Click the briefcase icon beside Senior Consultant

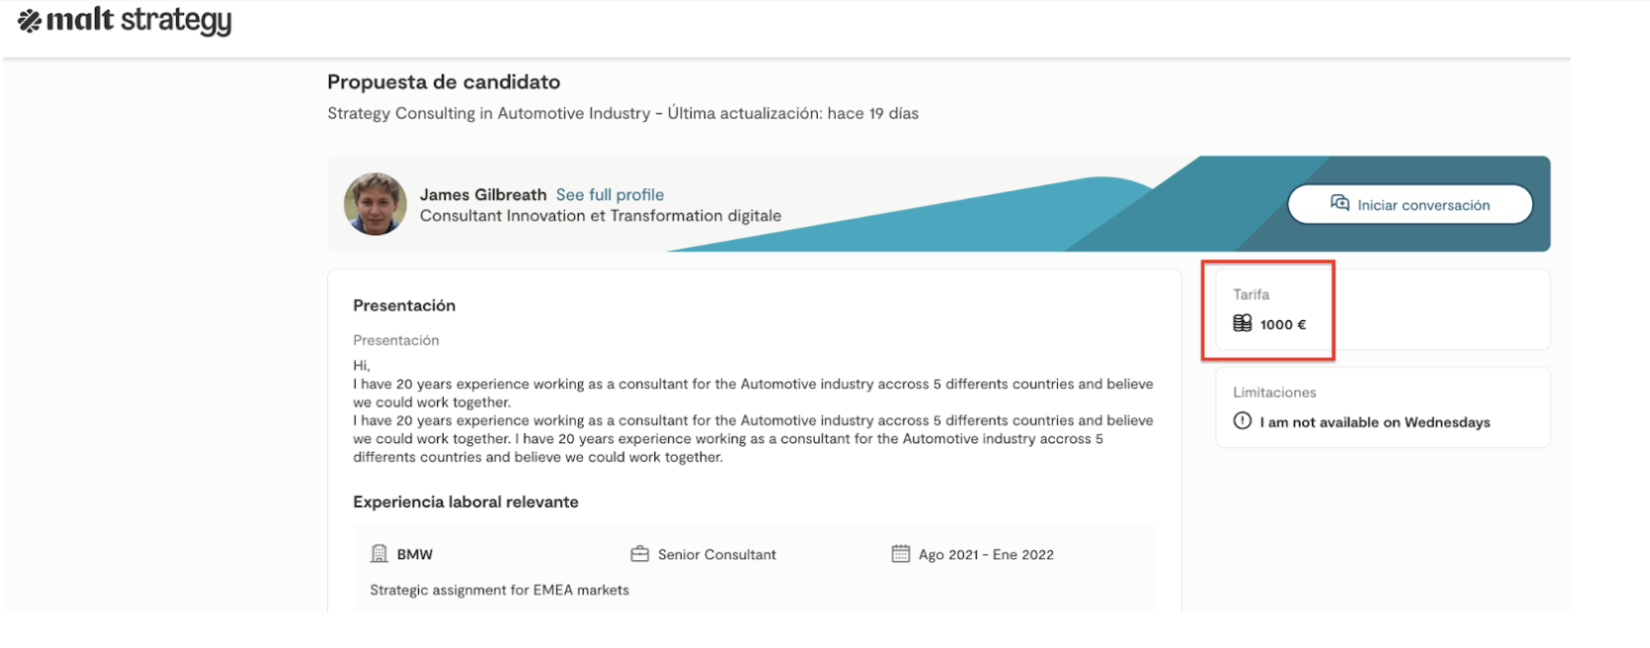[x=640, y=554]
